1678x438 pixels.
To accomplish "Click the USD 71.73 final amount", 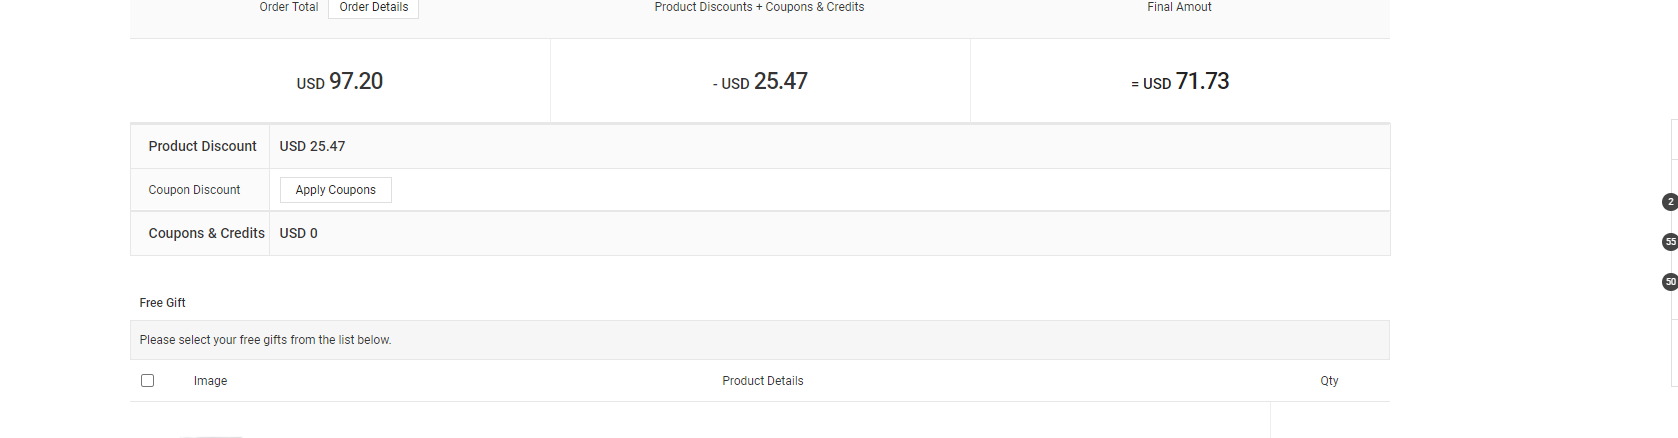I will coord(1180,82).
